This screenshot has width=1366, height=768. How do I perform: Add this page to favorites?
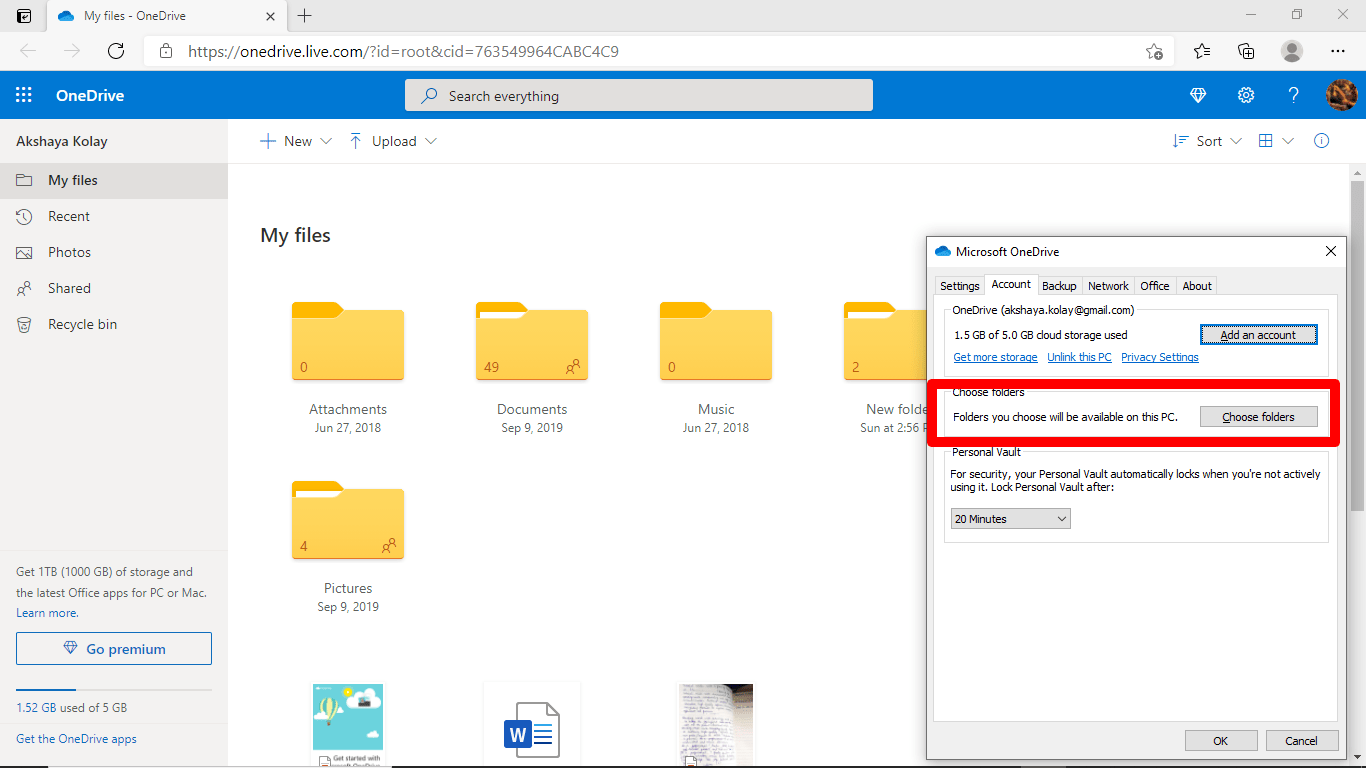[x=1154, y=51]
